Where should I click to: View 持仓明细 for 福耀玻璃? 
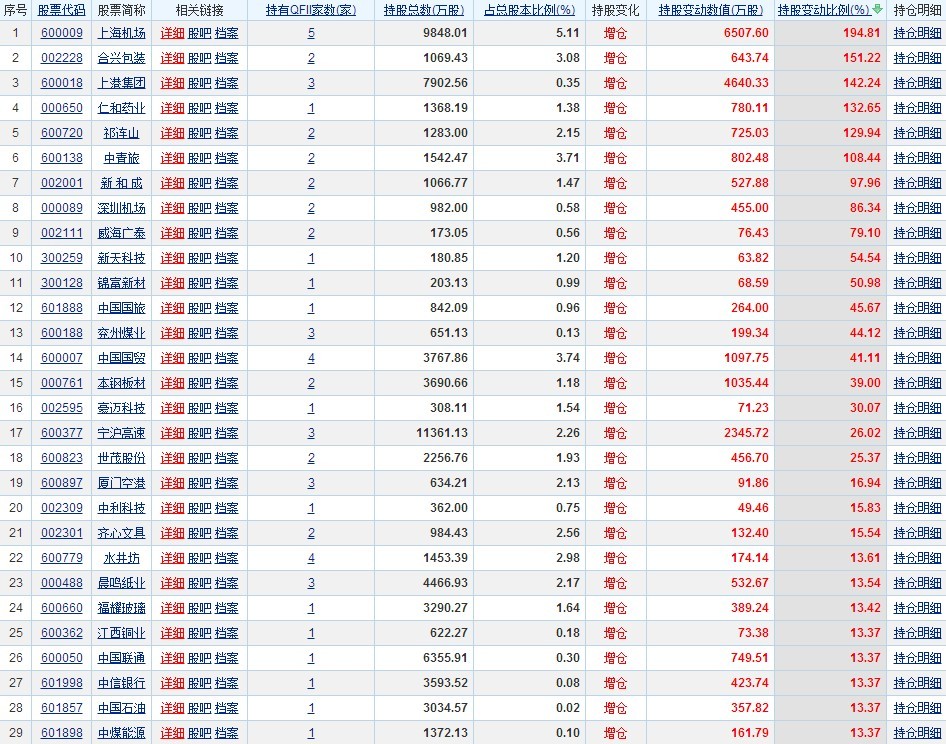pyautogui.click(x=917, y=608)
